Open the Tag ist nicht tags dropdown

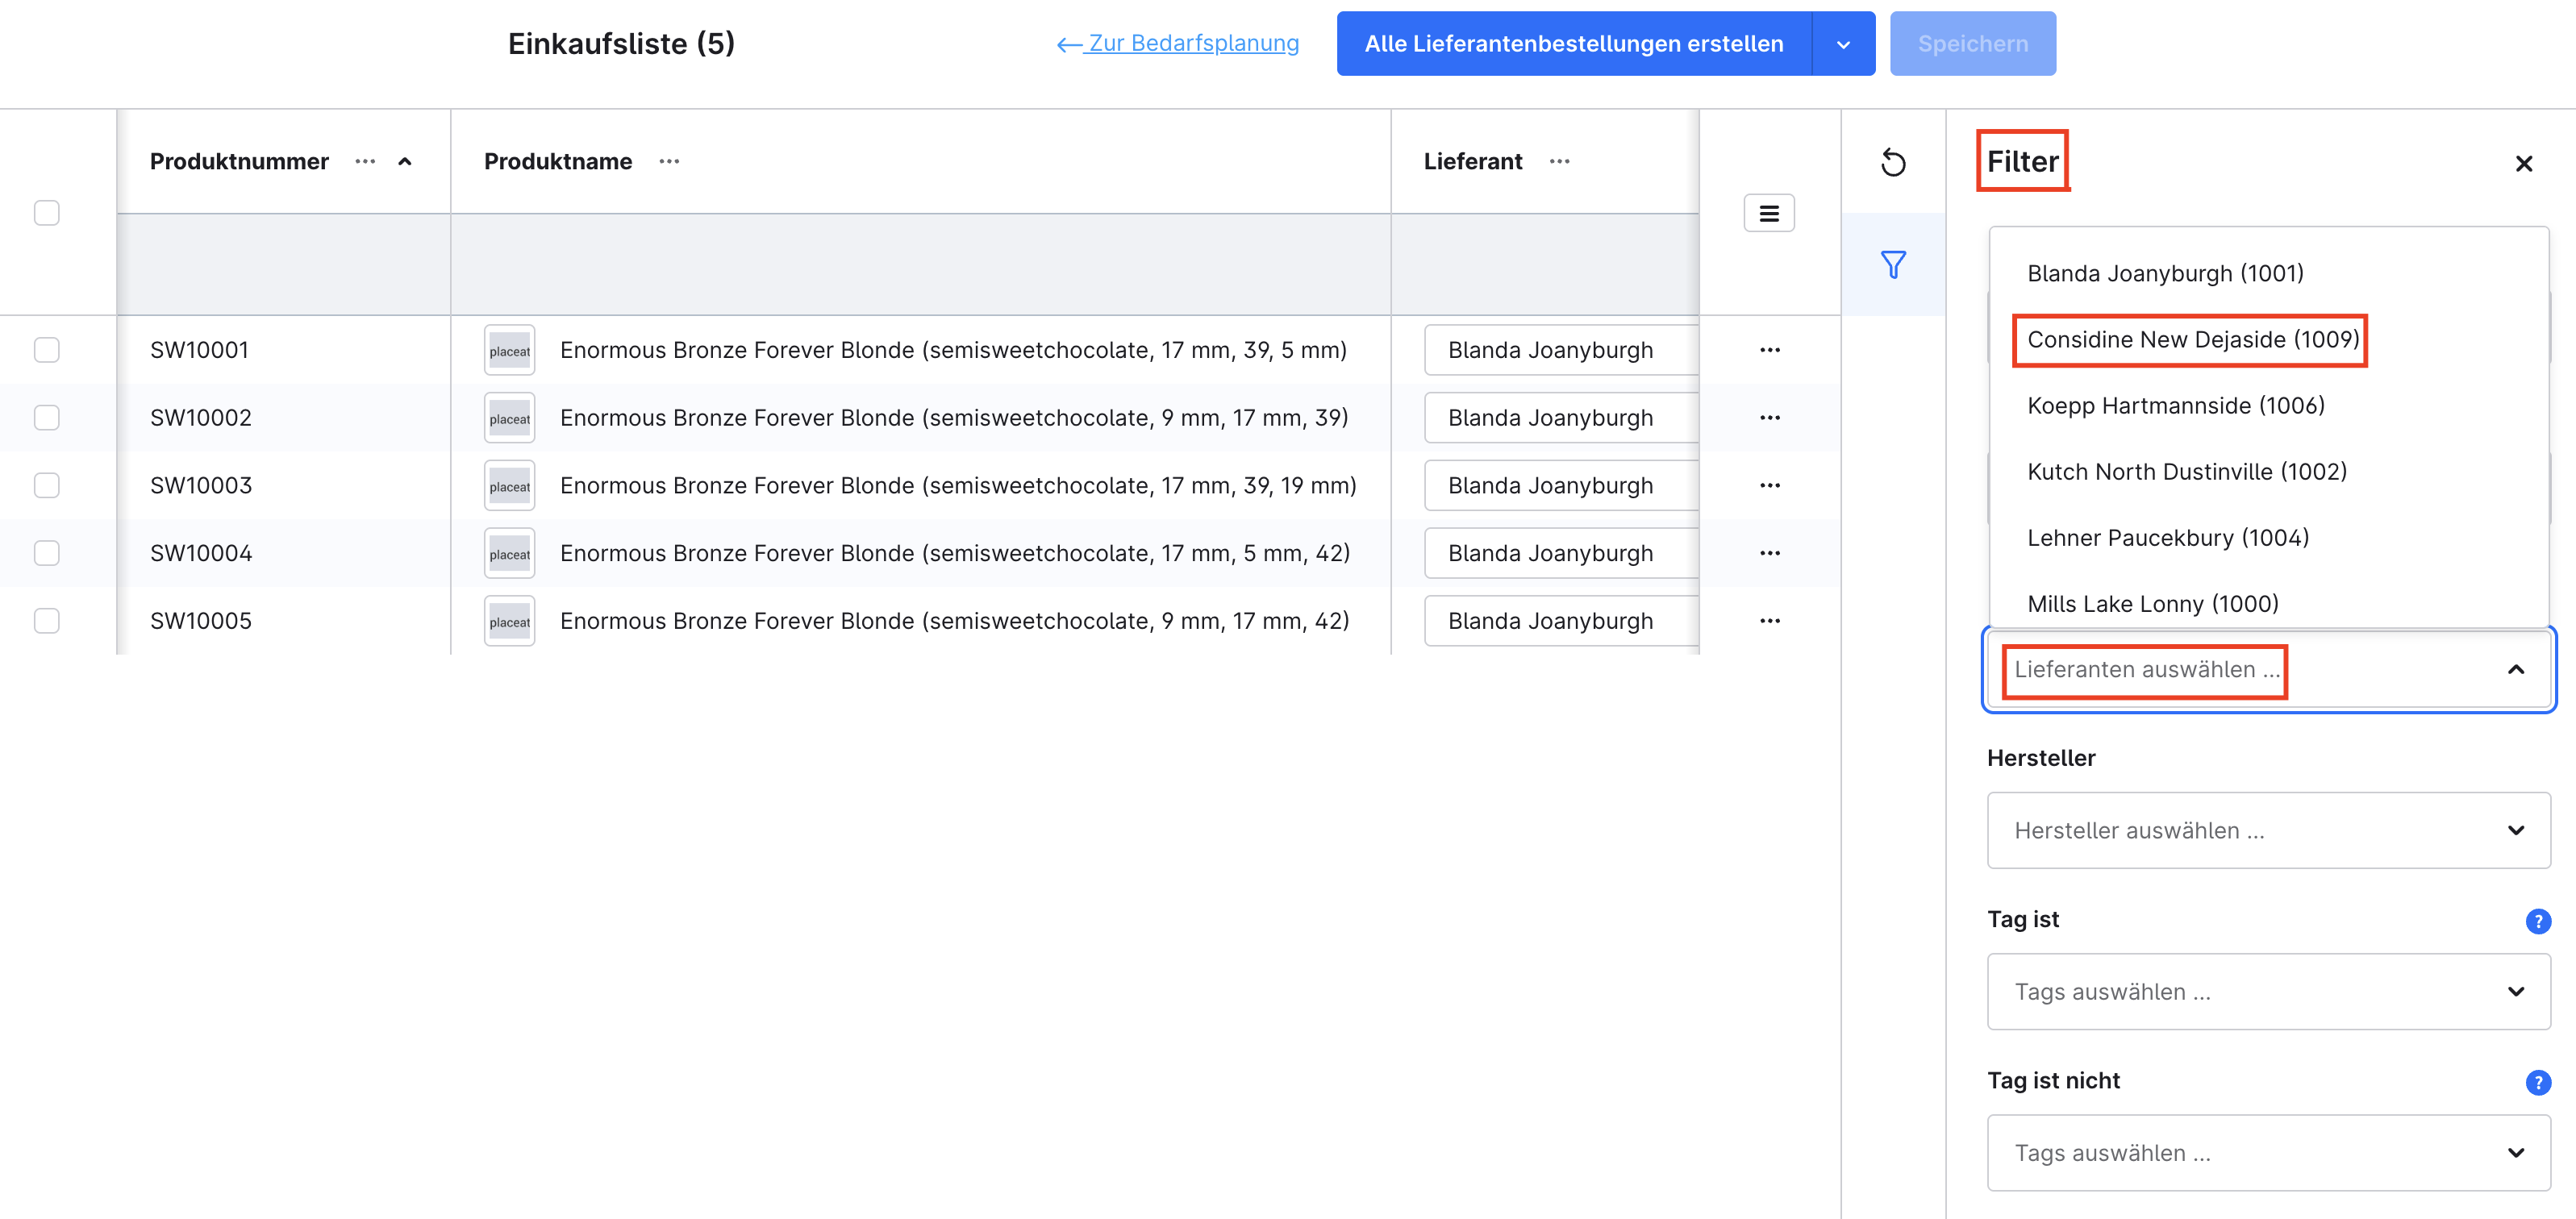point(2267,1153)
